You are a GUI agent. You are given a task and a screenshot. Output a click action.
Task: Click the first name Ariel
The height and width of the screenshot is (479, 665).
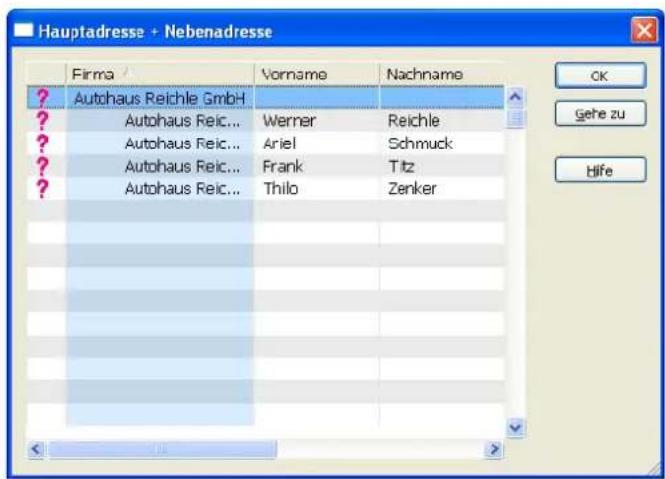tap(279, 143)
